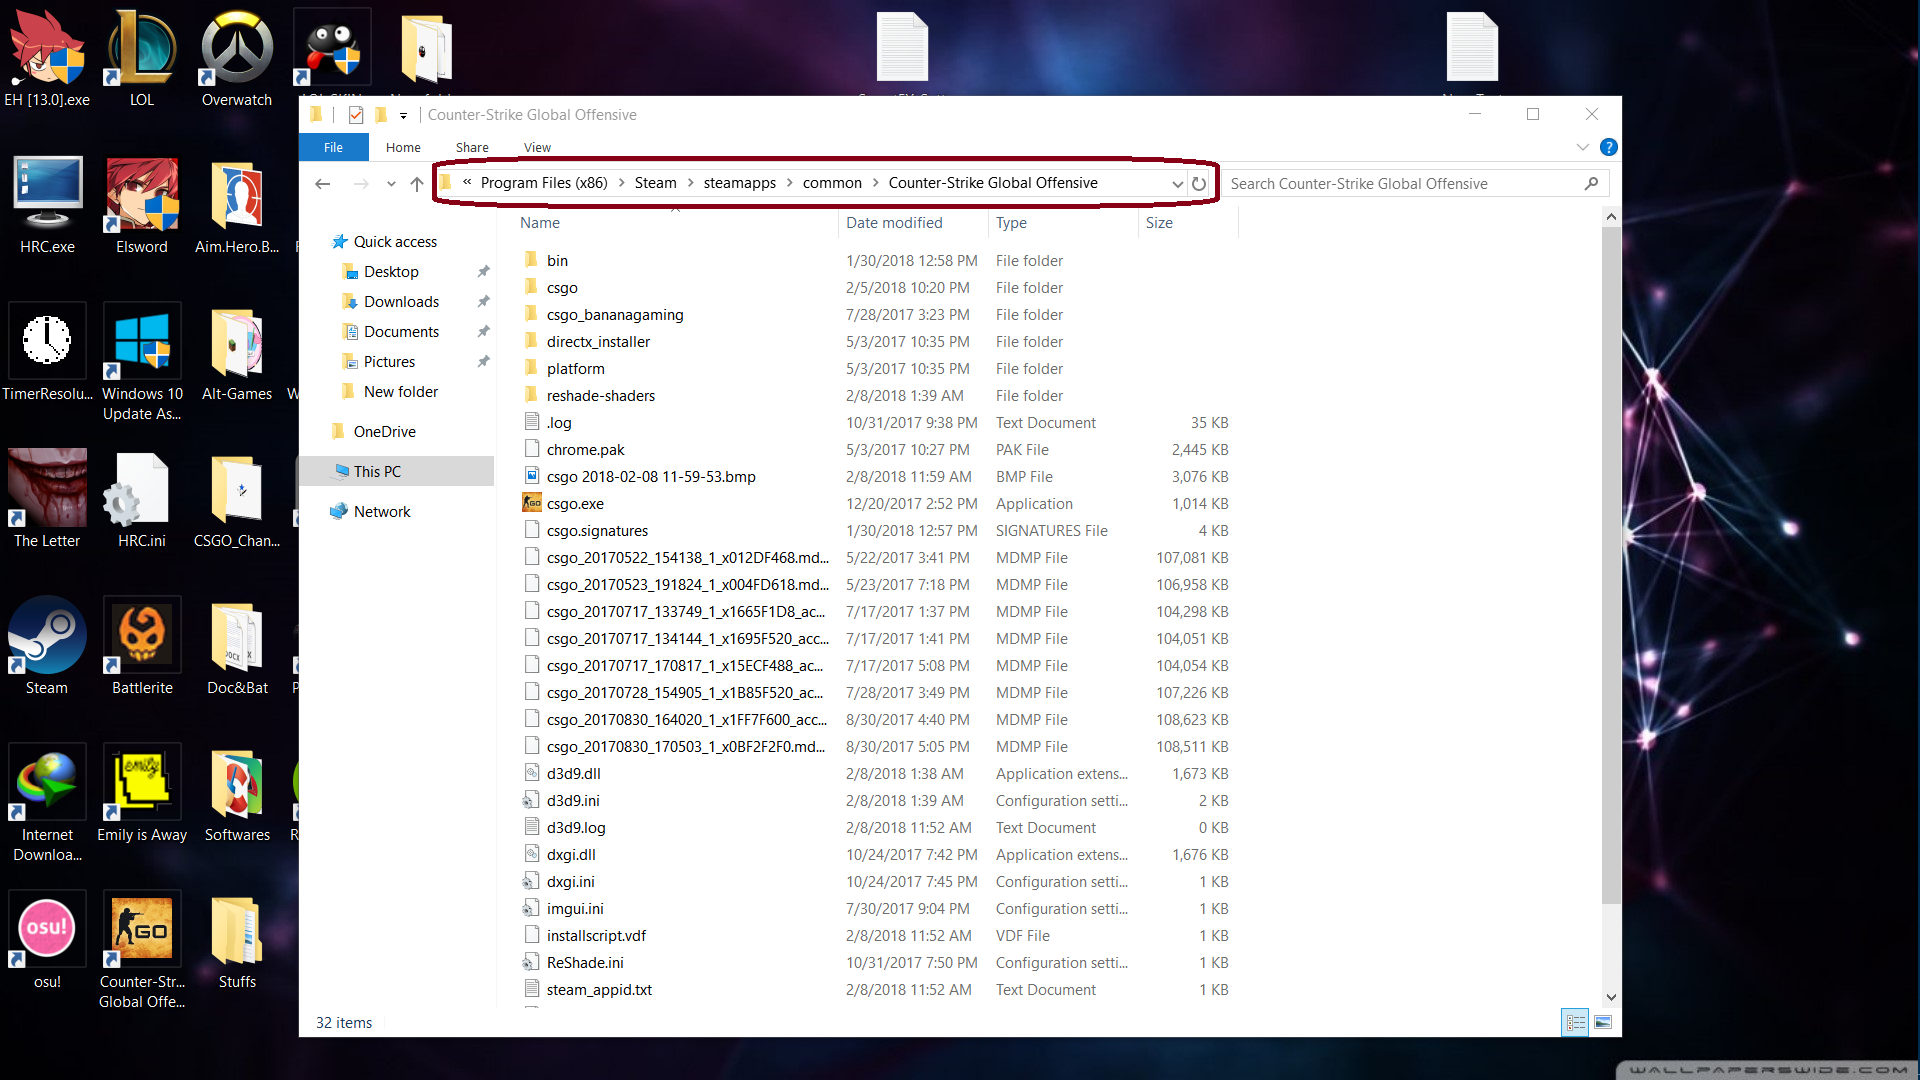The height and width of the screenshot is (1080, 1920).
Task: Click the Refresh button in address bar
Action: [x=1199, y=183]
